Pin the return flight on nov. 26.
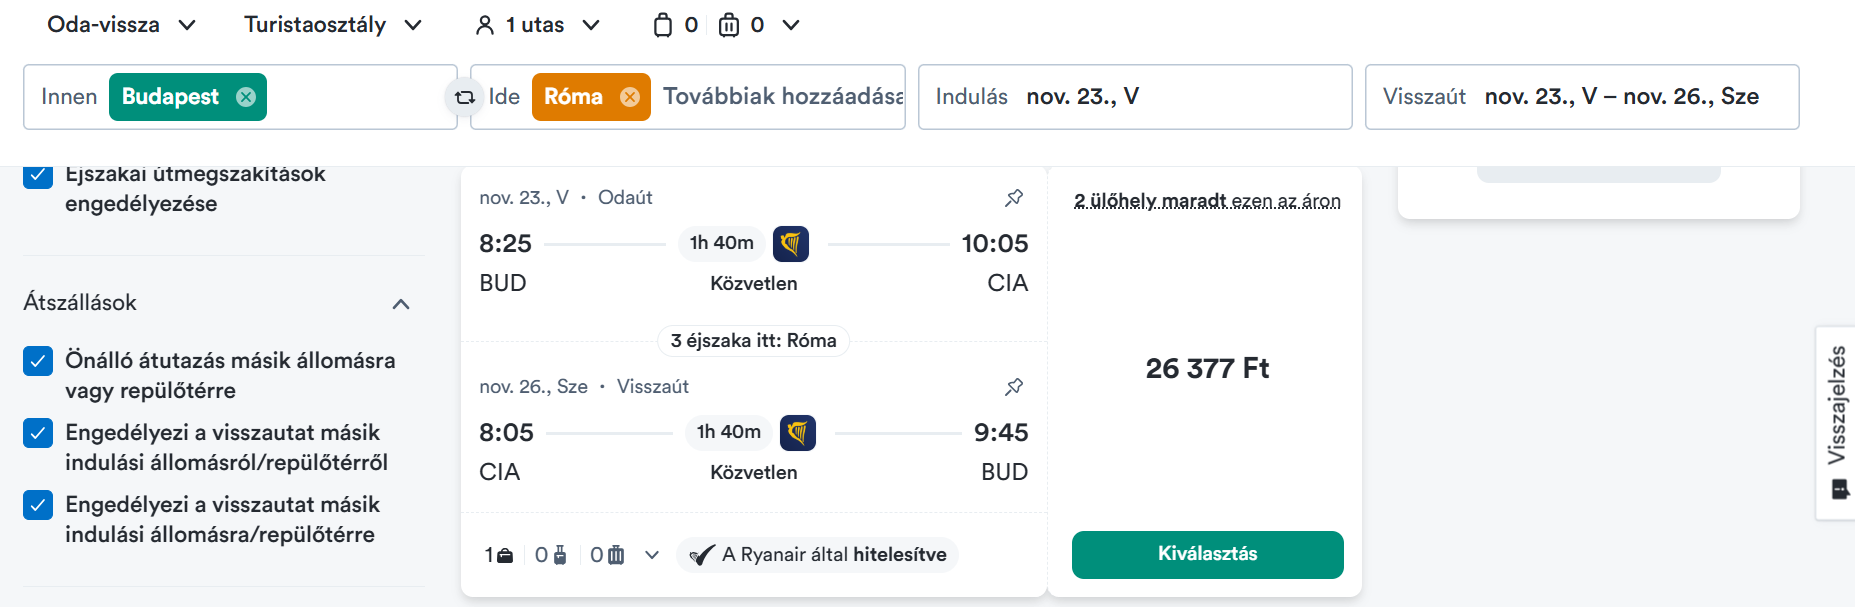1855x607 pixels. (x=1014, y=386)
